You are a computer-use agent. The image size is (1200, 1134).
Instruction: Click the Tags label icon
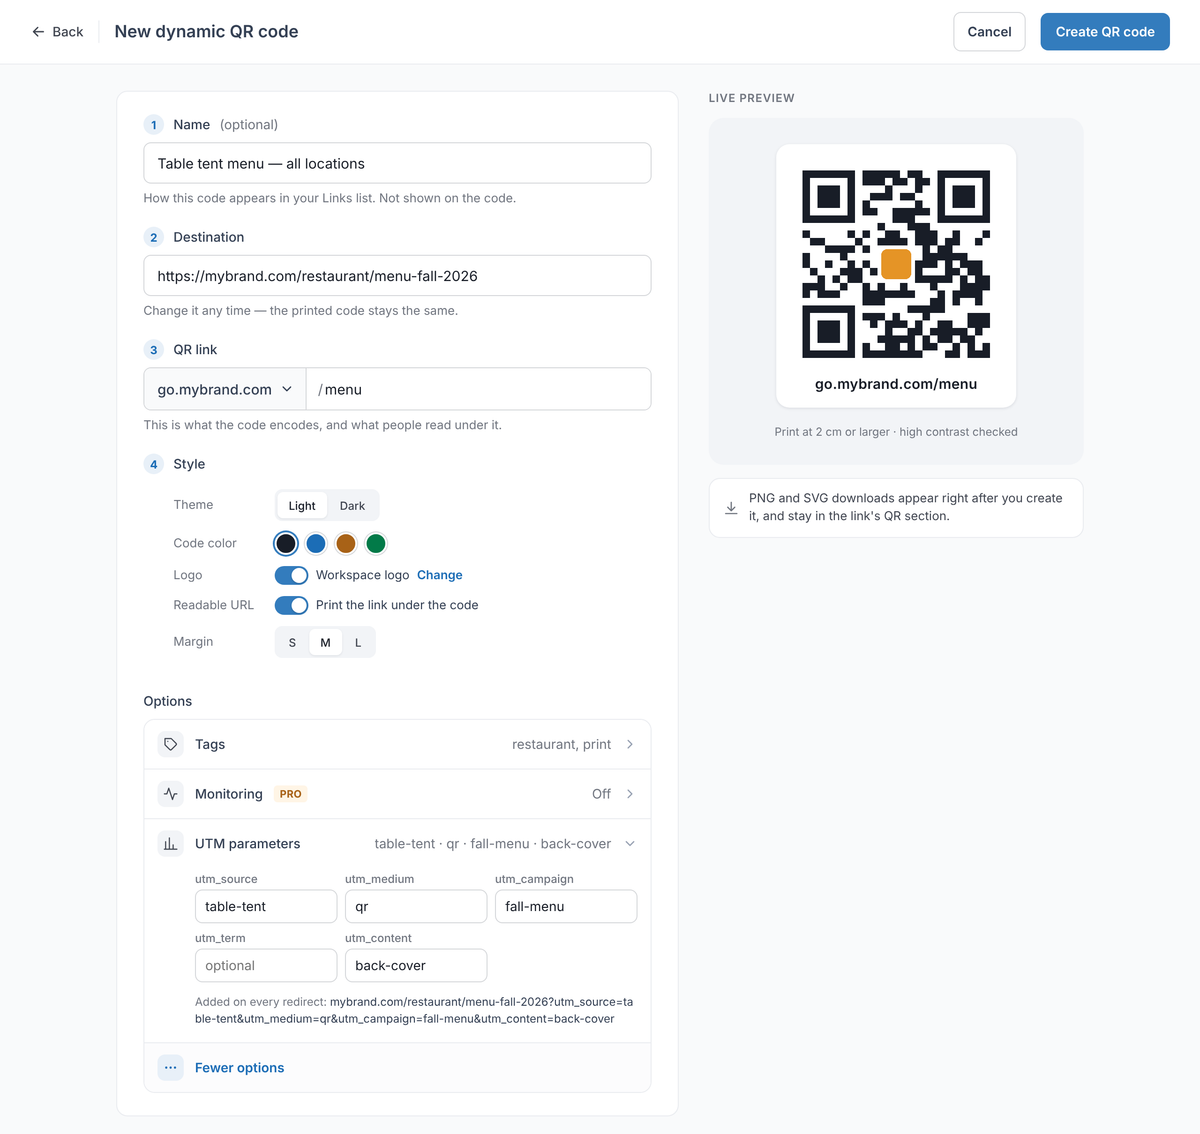pyautogui.click(x=171, y=744)
